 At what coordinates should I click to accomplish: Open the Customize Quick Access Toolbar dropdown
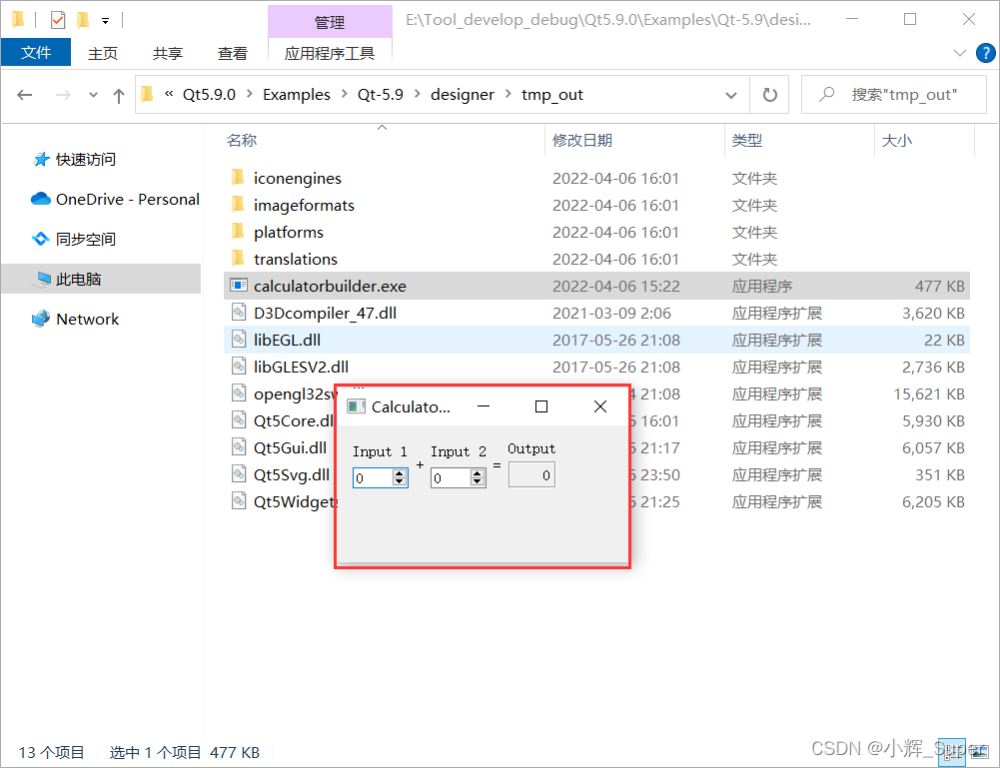click(x=105, y=19)
